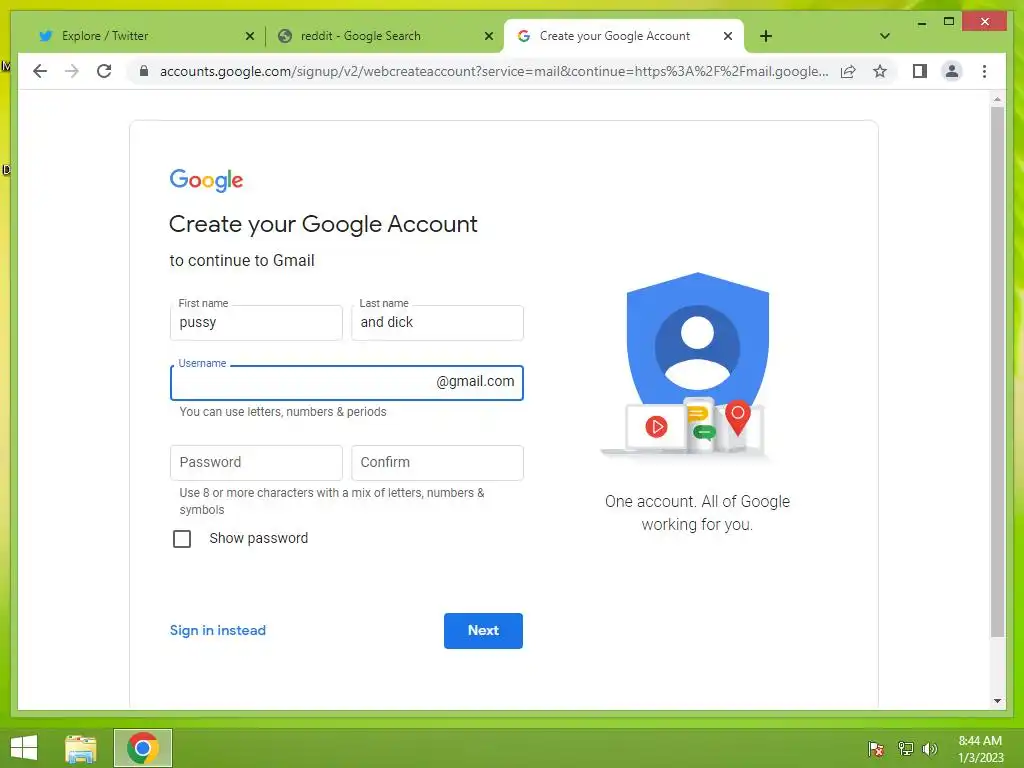Click the Chrome taskbar icon
1024x768 pixels.
[x=143, y=748]
